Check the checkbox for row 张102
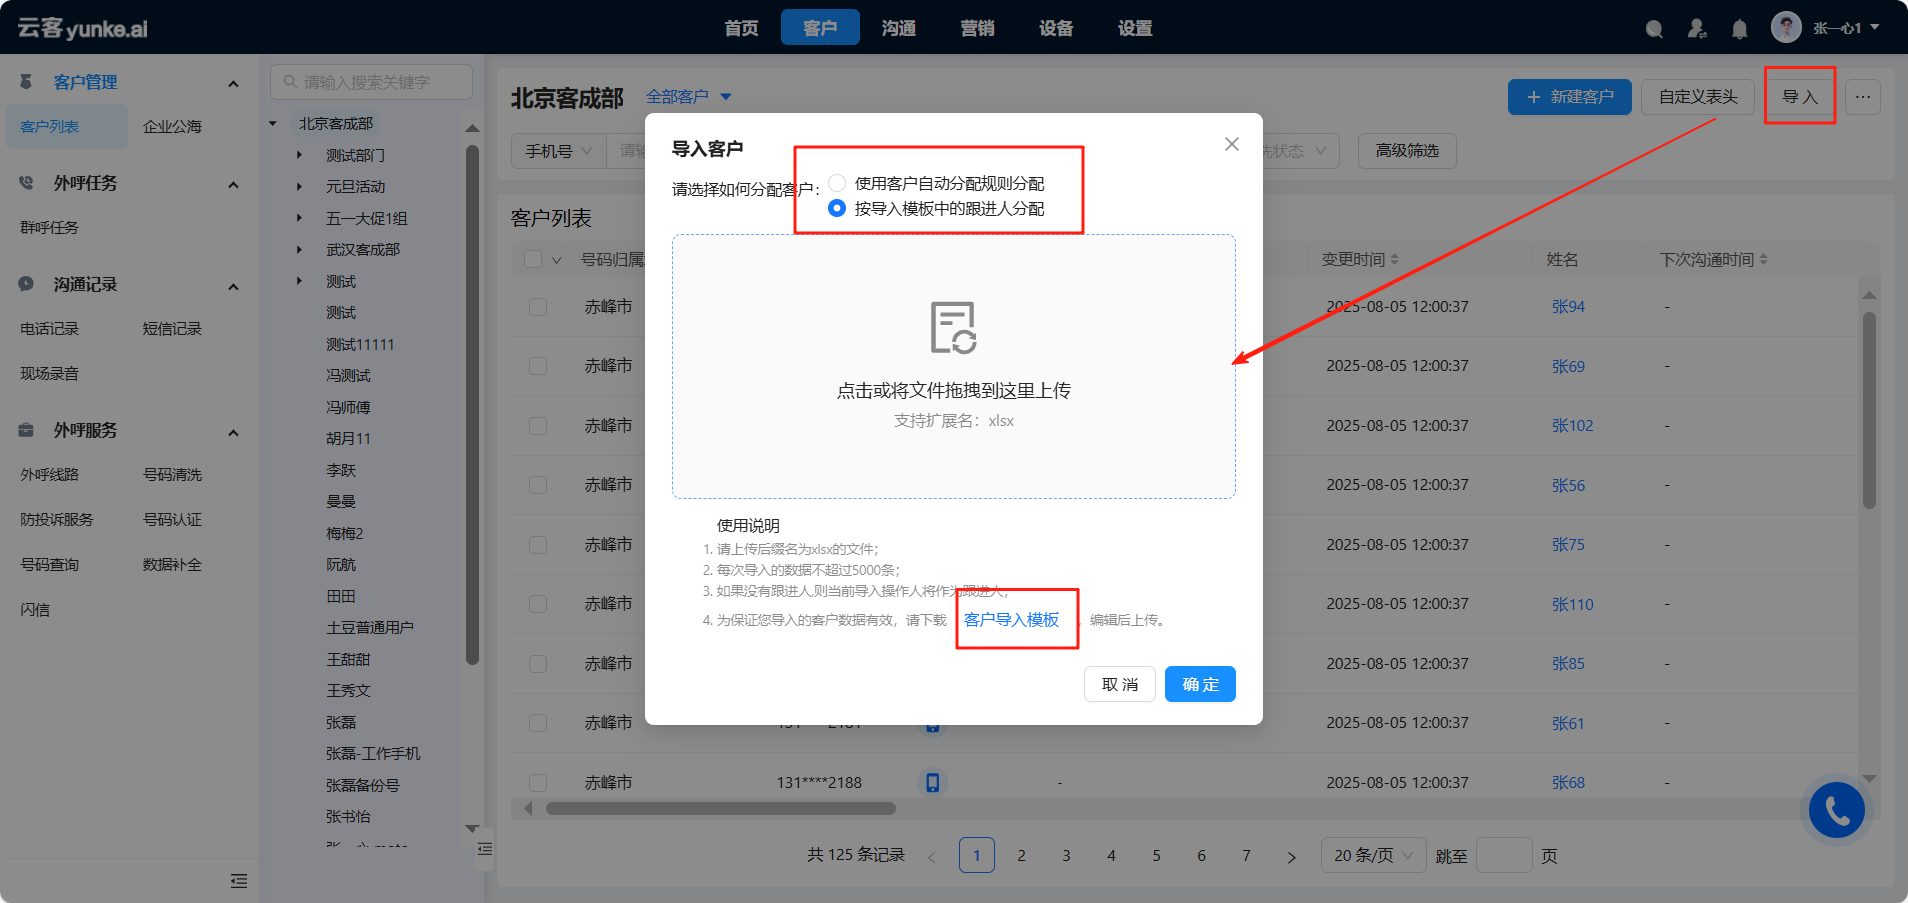Viewport: 1908px width, 903px height. (538, 426)
